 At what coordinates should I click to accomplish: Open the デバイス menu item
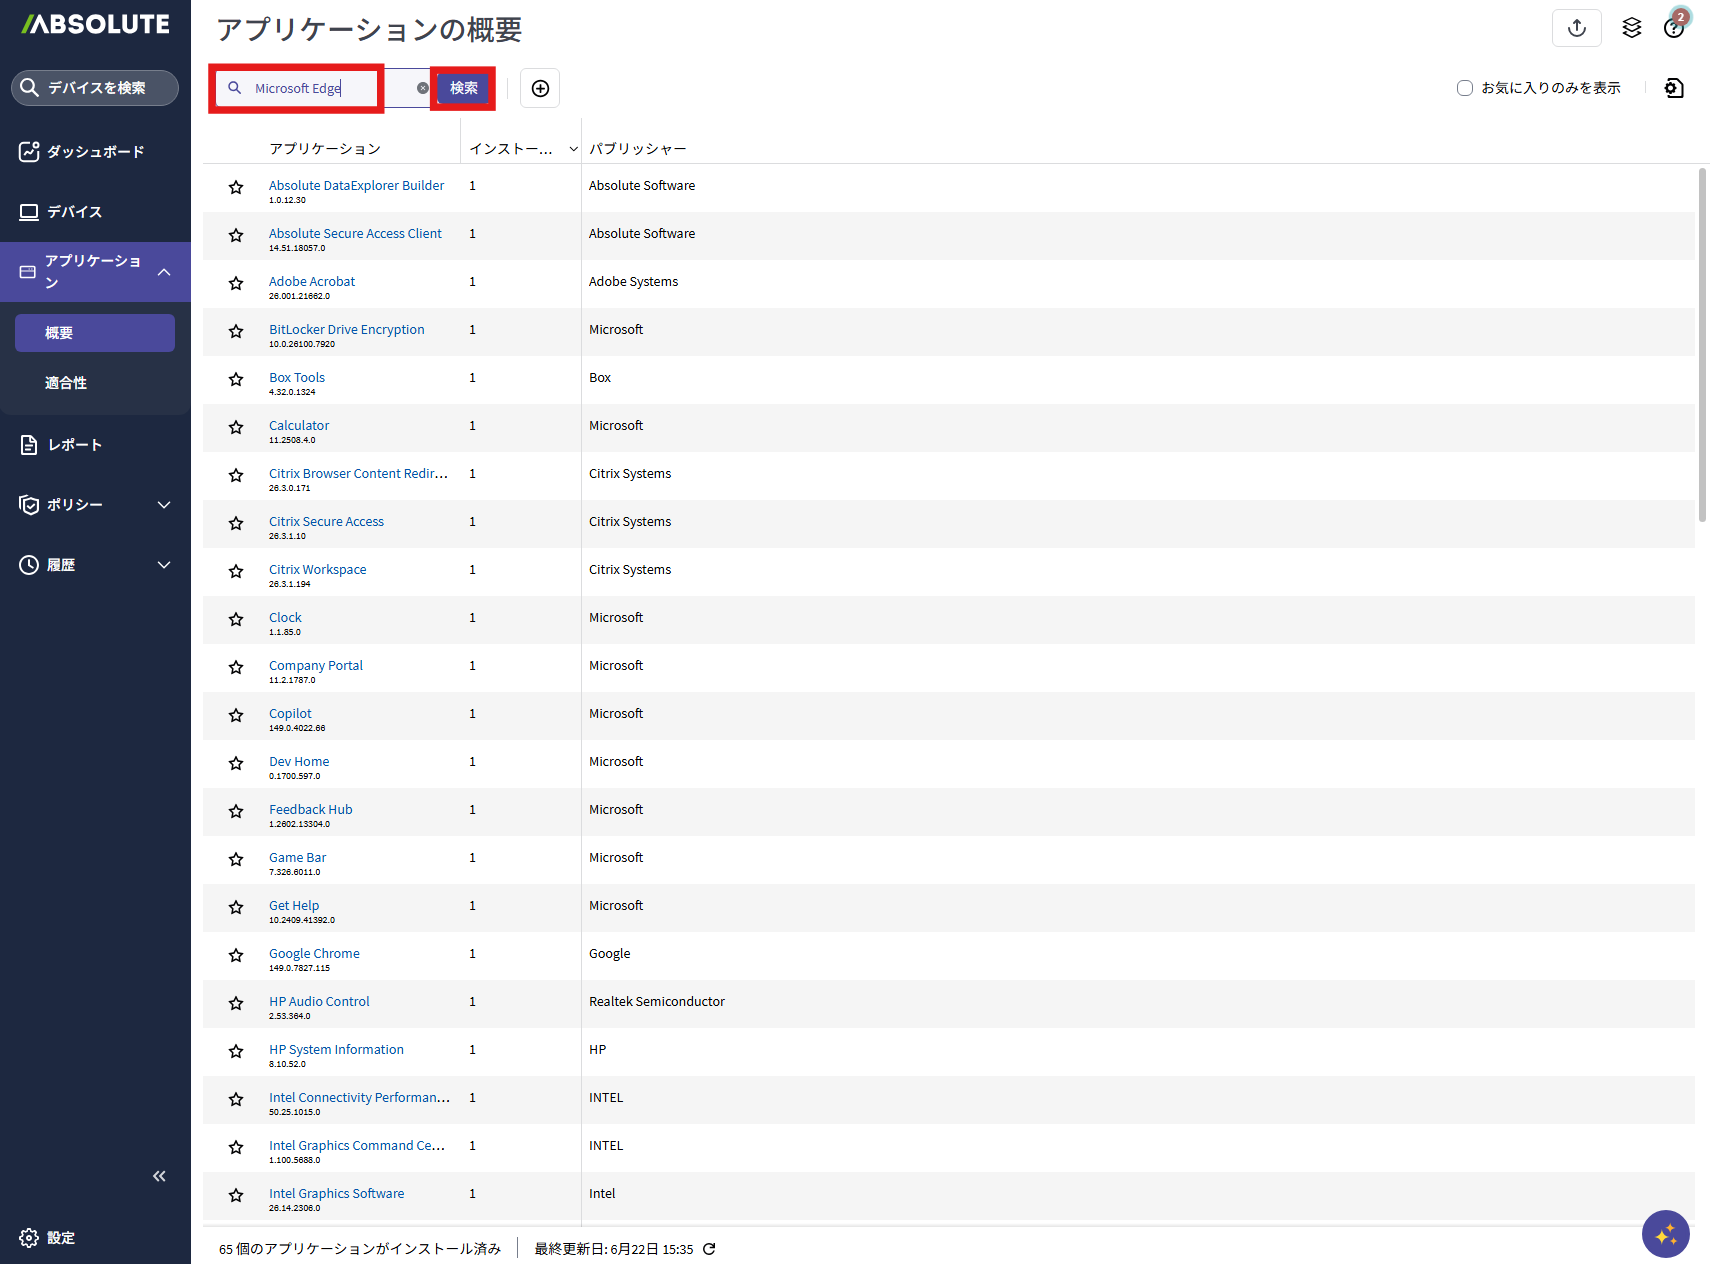(95, 212)
